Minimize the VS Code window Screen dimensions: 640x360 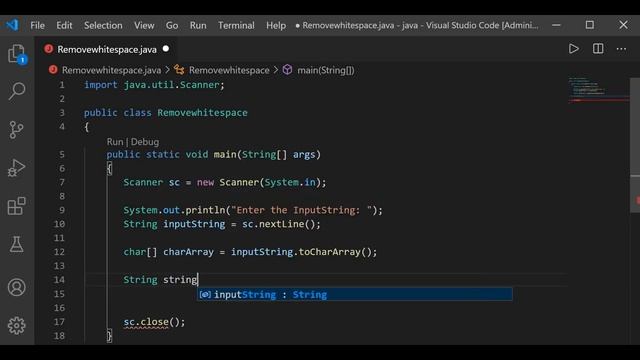[x=556, y=25]
